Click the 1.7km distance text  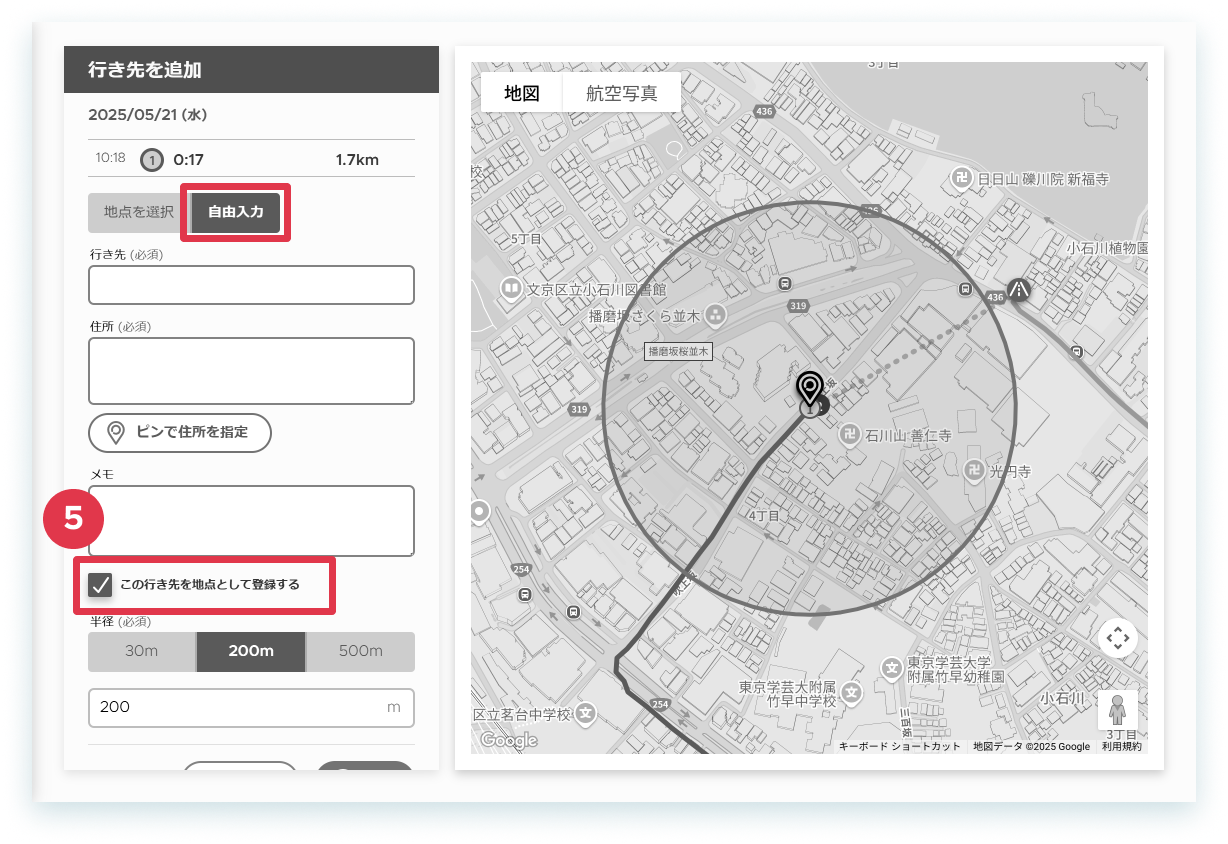[357, 159]
